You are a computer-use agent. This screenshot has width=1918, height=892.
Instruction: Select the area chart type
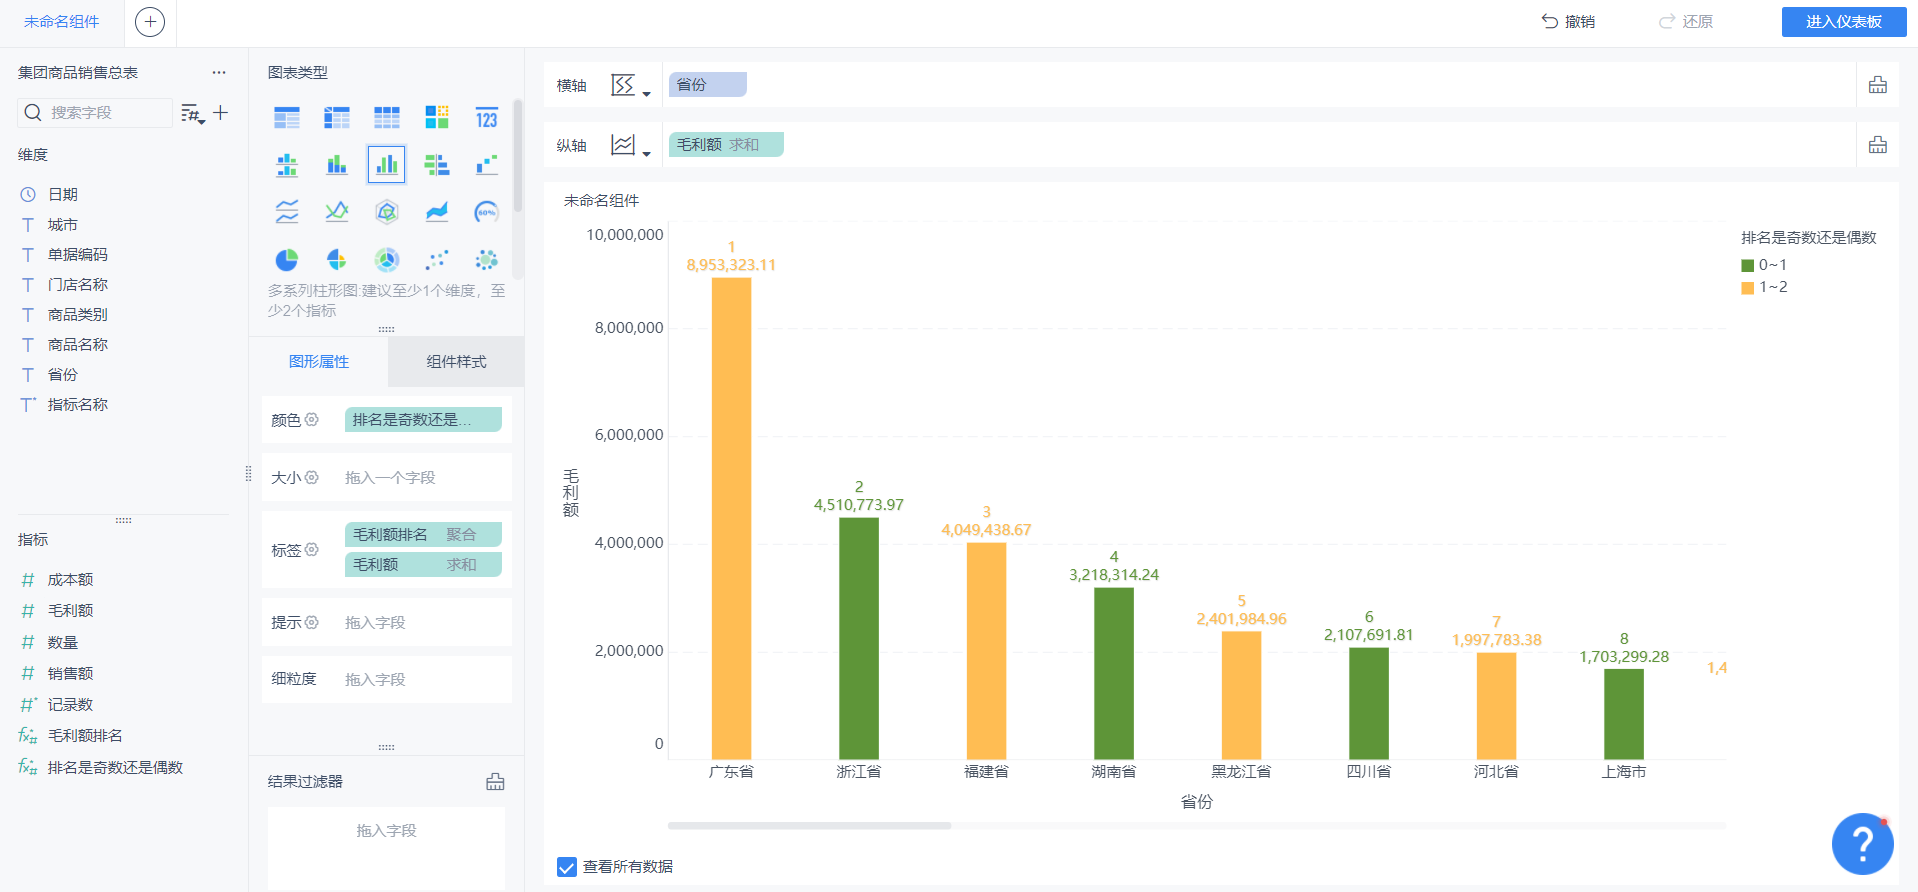coord(437,212)
